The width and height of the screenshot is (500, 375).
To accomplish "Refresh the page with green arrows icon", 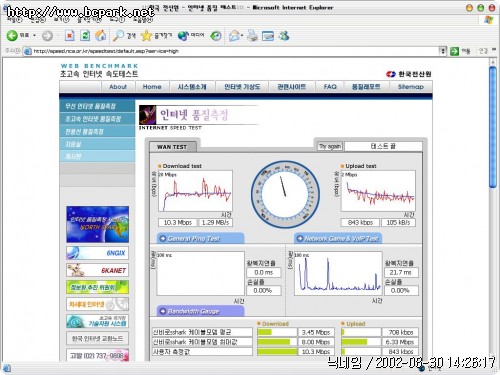I will coord(85,35).
